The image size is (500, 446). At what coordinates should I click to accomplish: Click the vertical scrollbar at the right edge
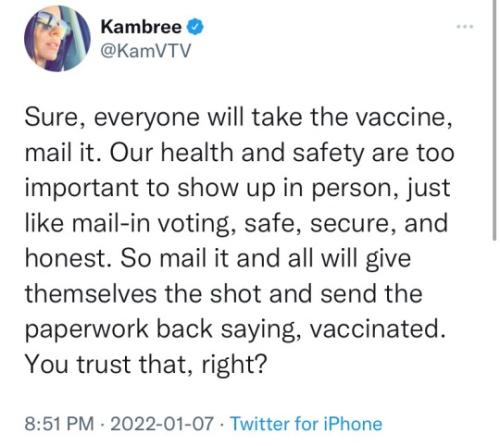pyautogui.click(x=494, y=120)
